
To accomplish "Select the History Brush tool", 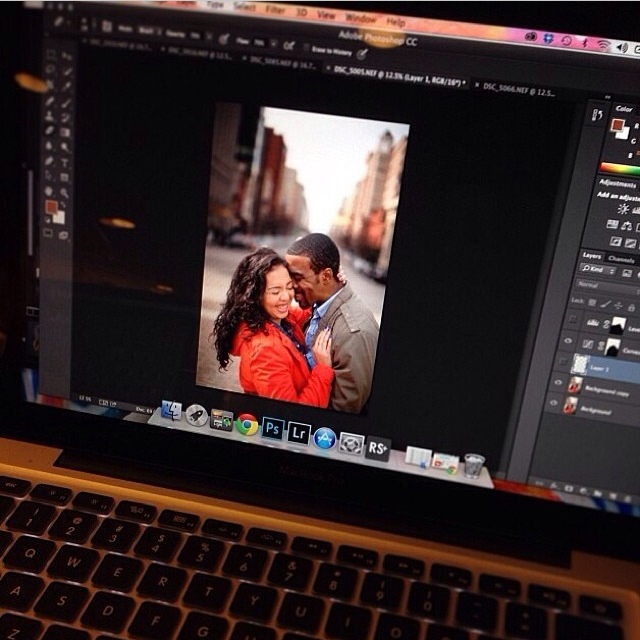I will (66, 118).
